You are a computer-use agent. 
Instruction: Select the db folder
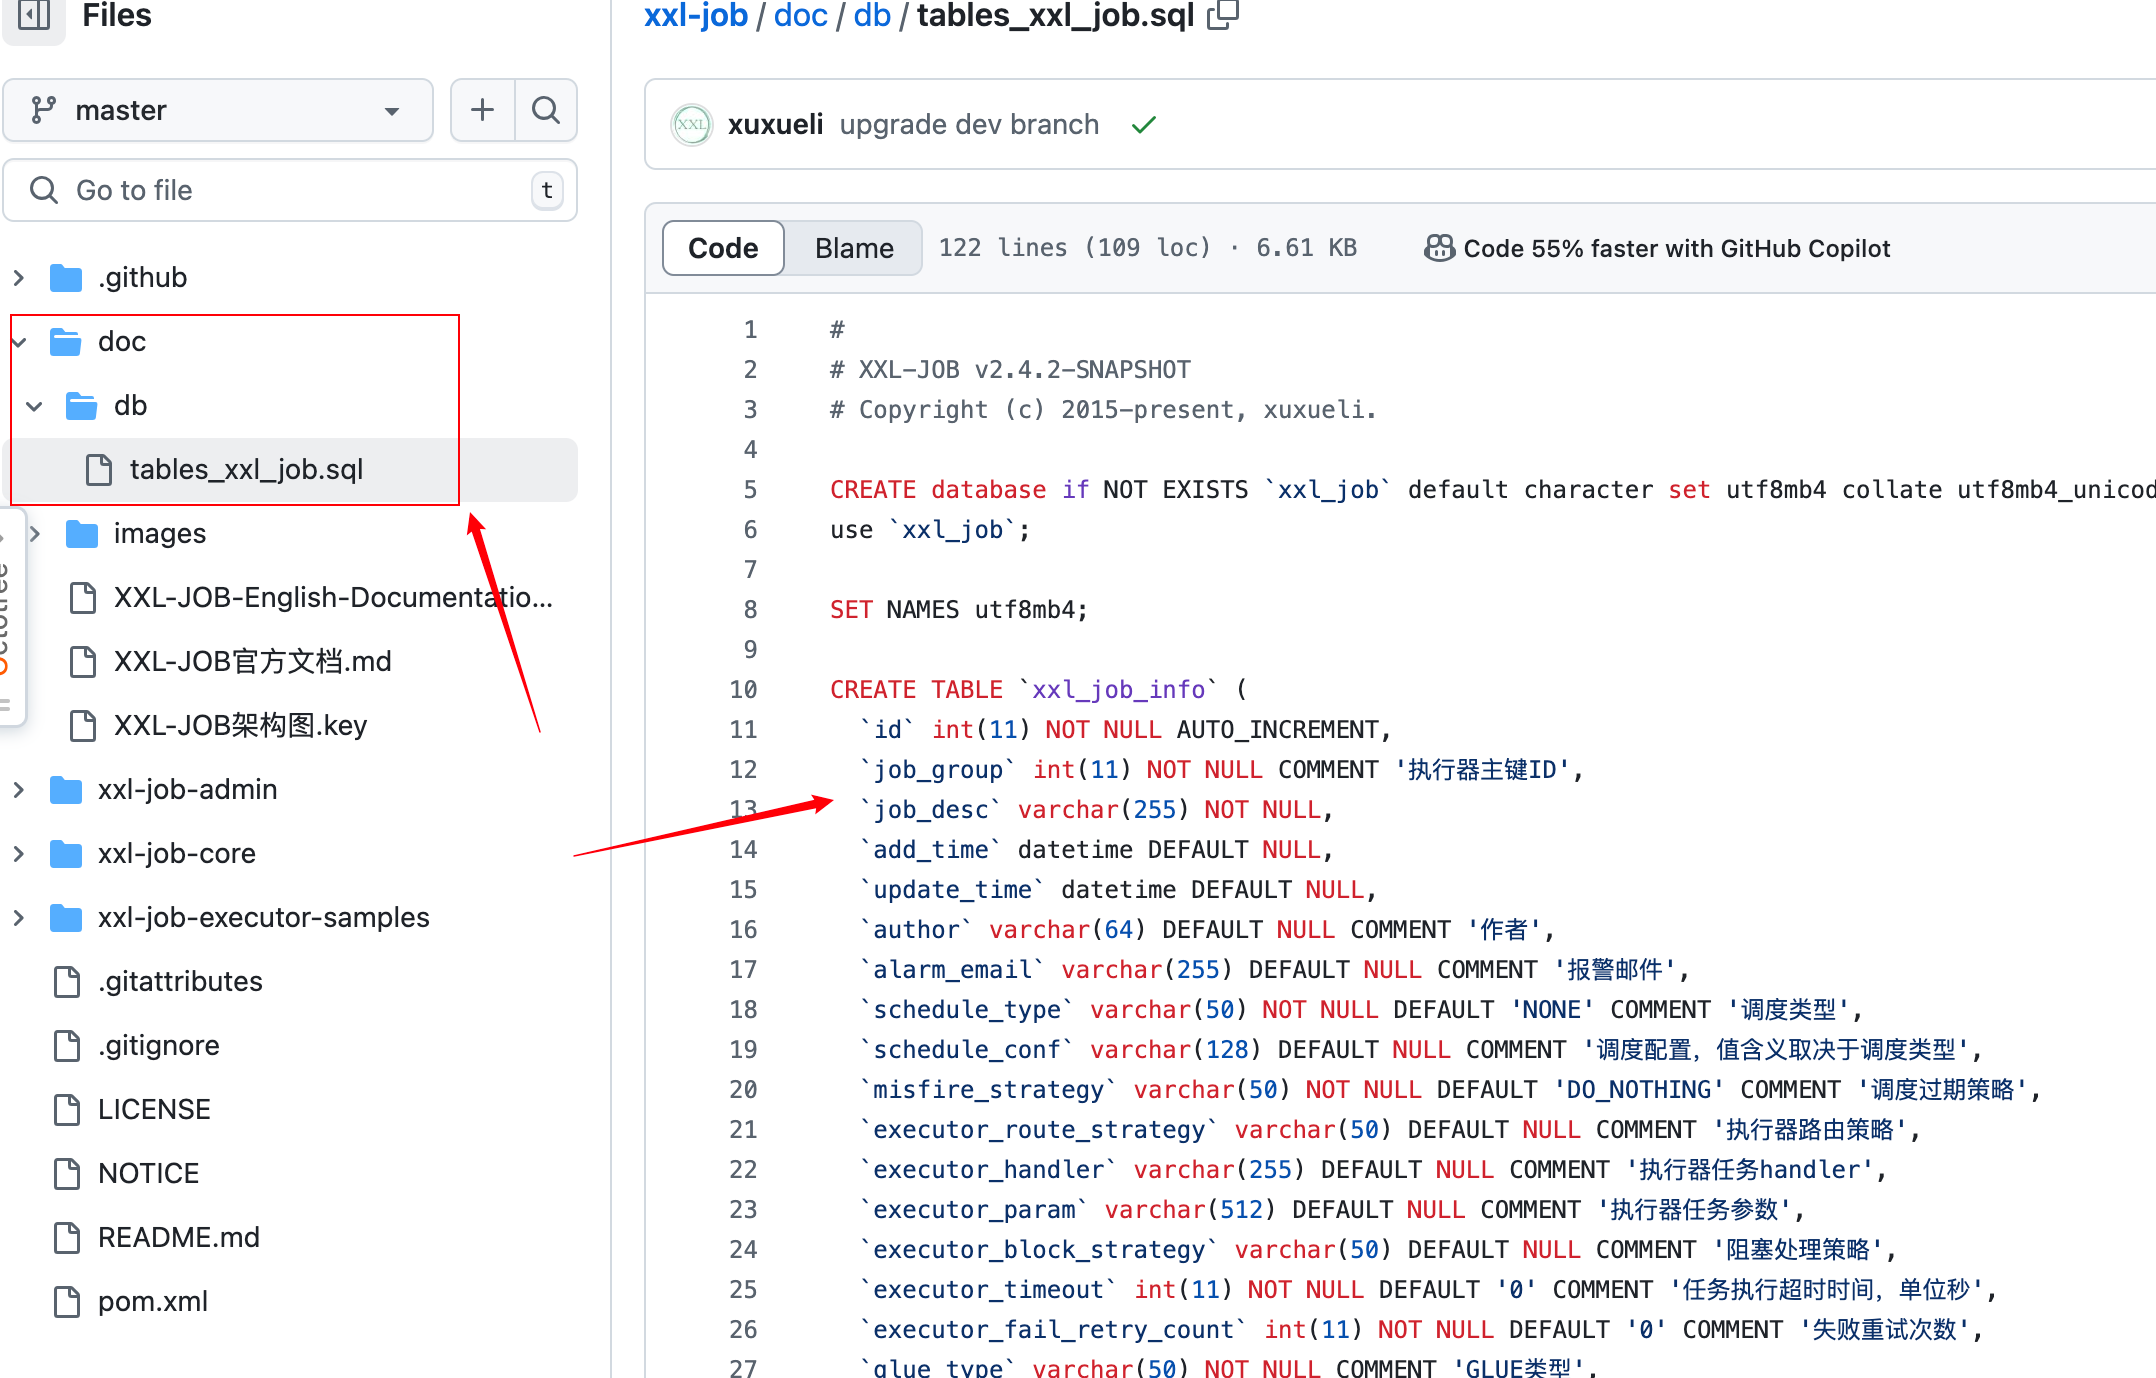click(131, 406)
